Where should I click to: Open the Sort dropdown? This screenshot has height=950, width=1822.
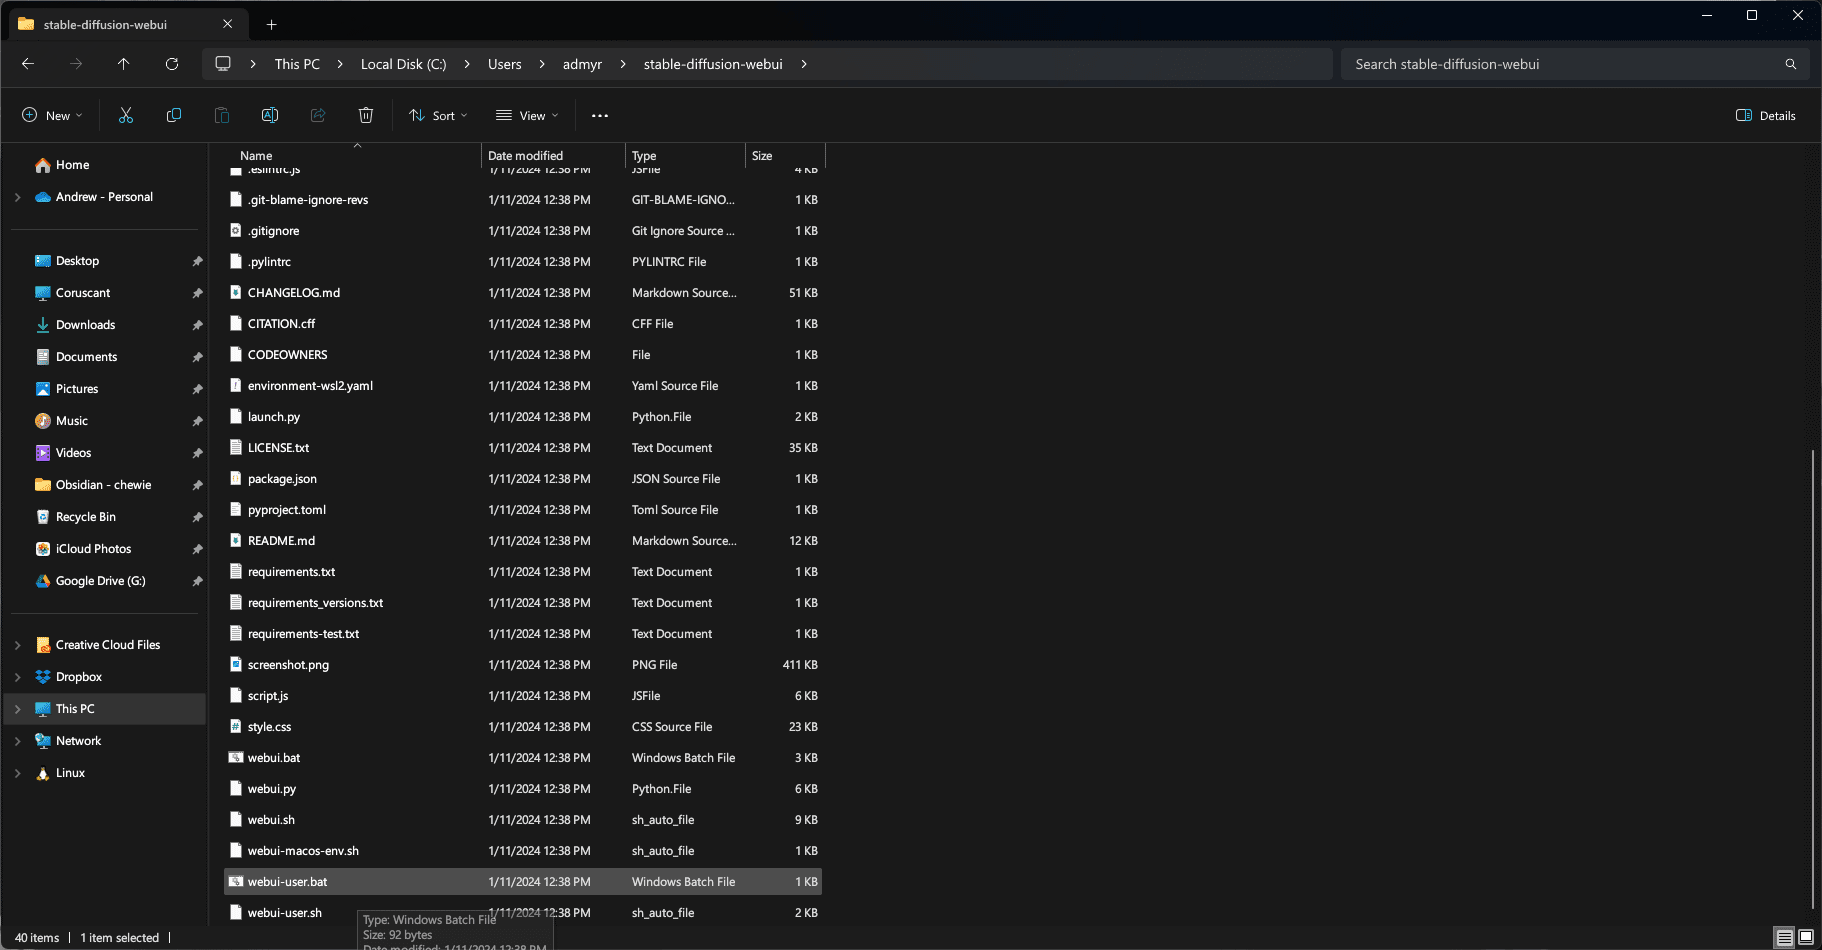pos(438,116)
